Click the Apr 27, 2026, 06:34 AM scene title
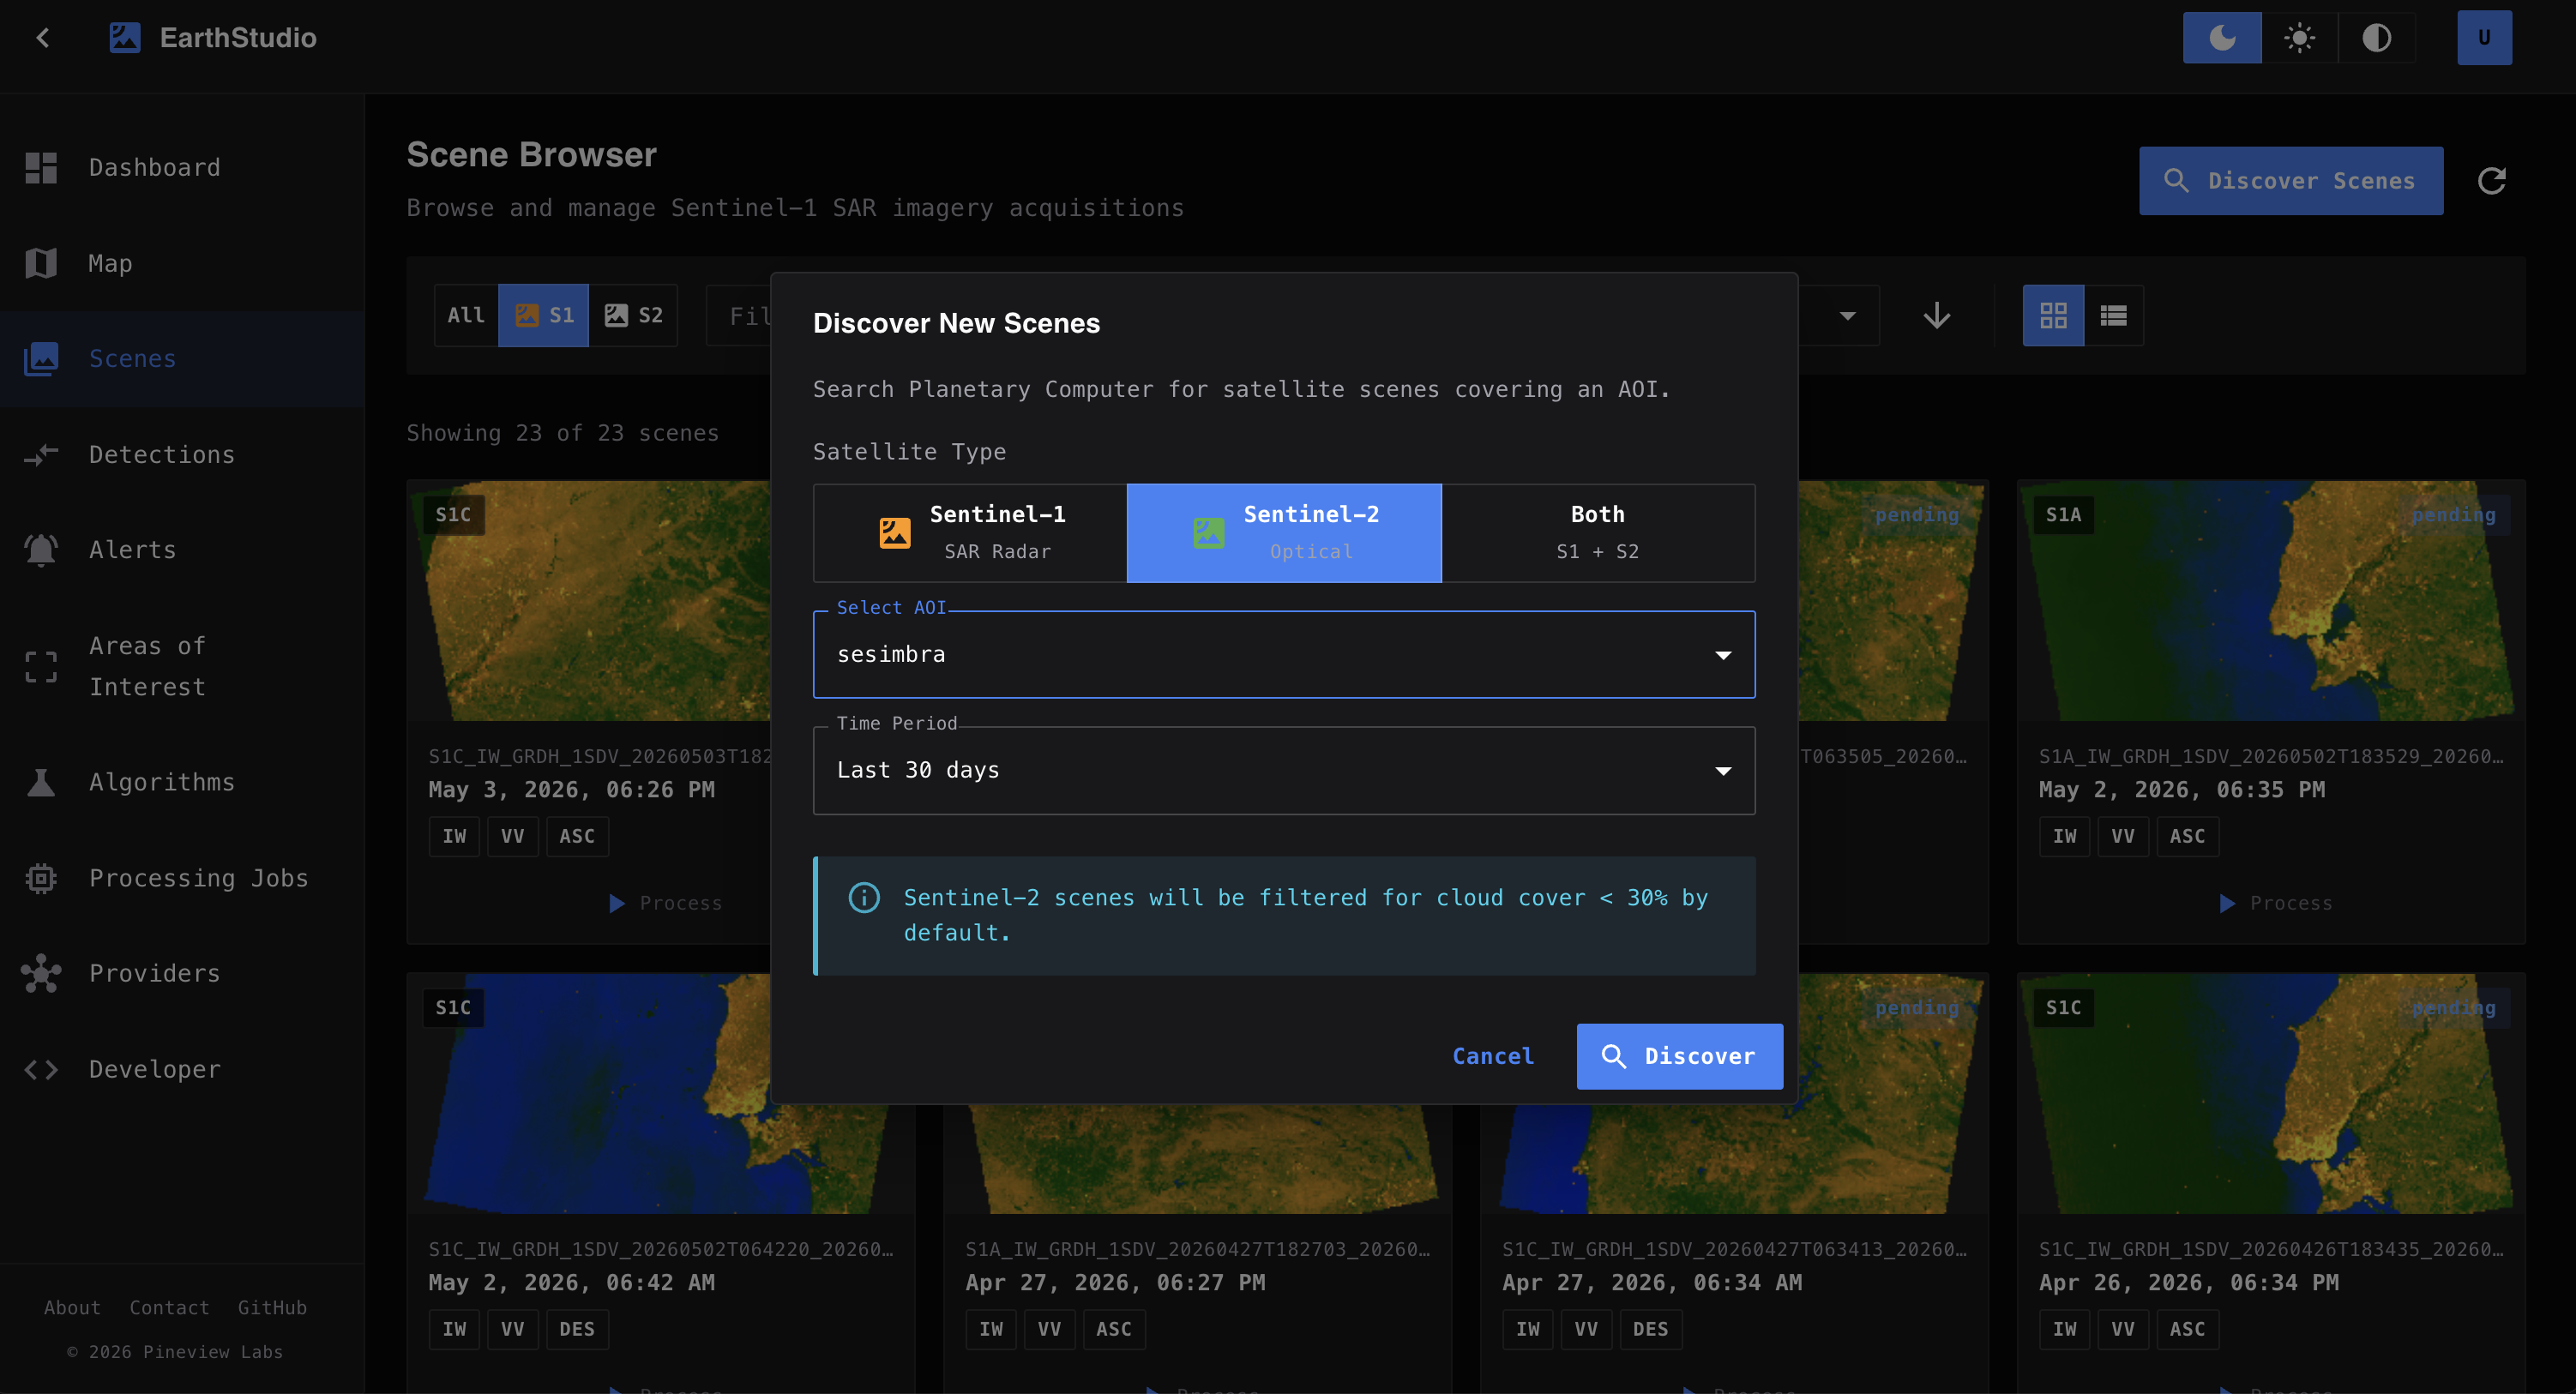2576x1394 pixels. [x=1652, y=1283]
